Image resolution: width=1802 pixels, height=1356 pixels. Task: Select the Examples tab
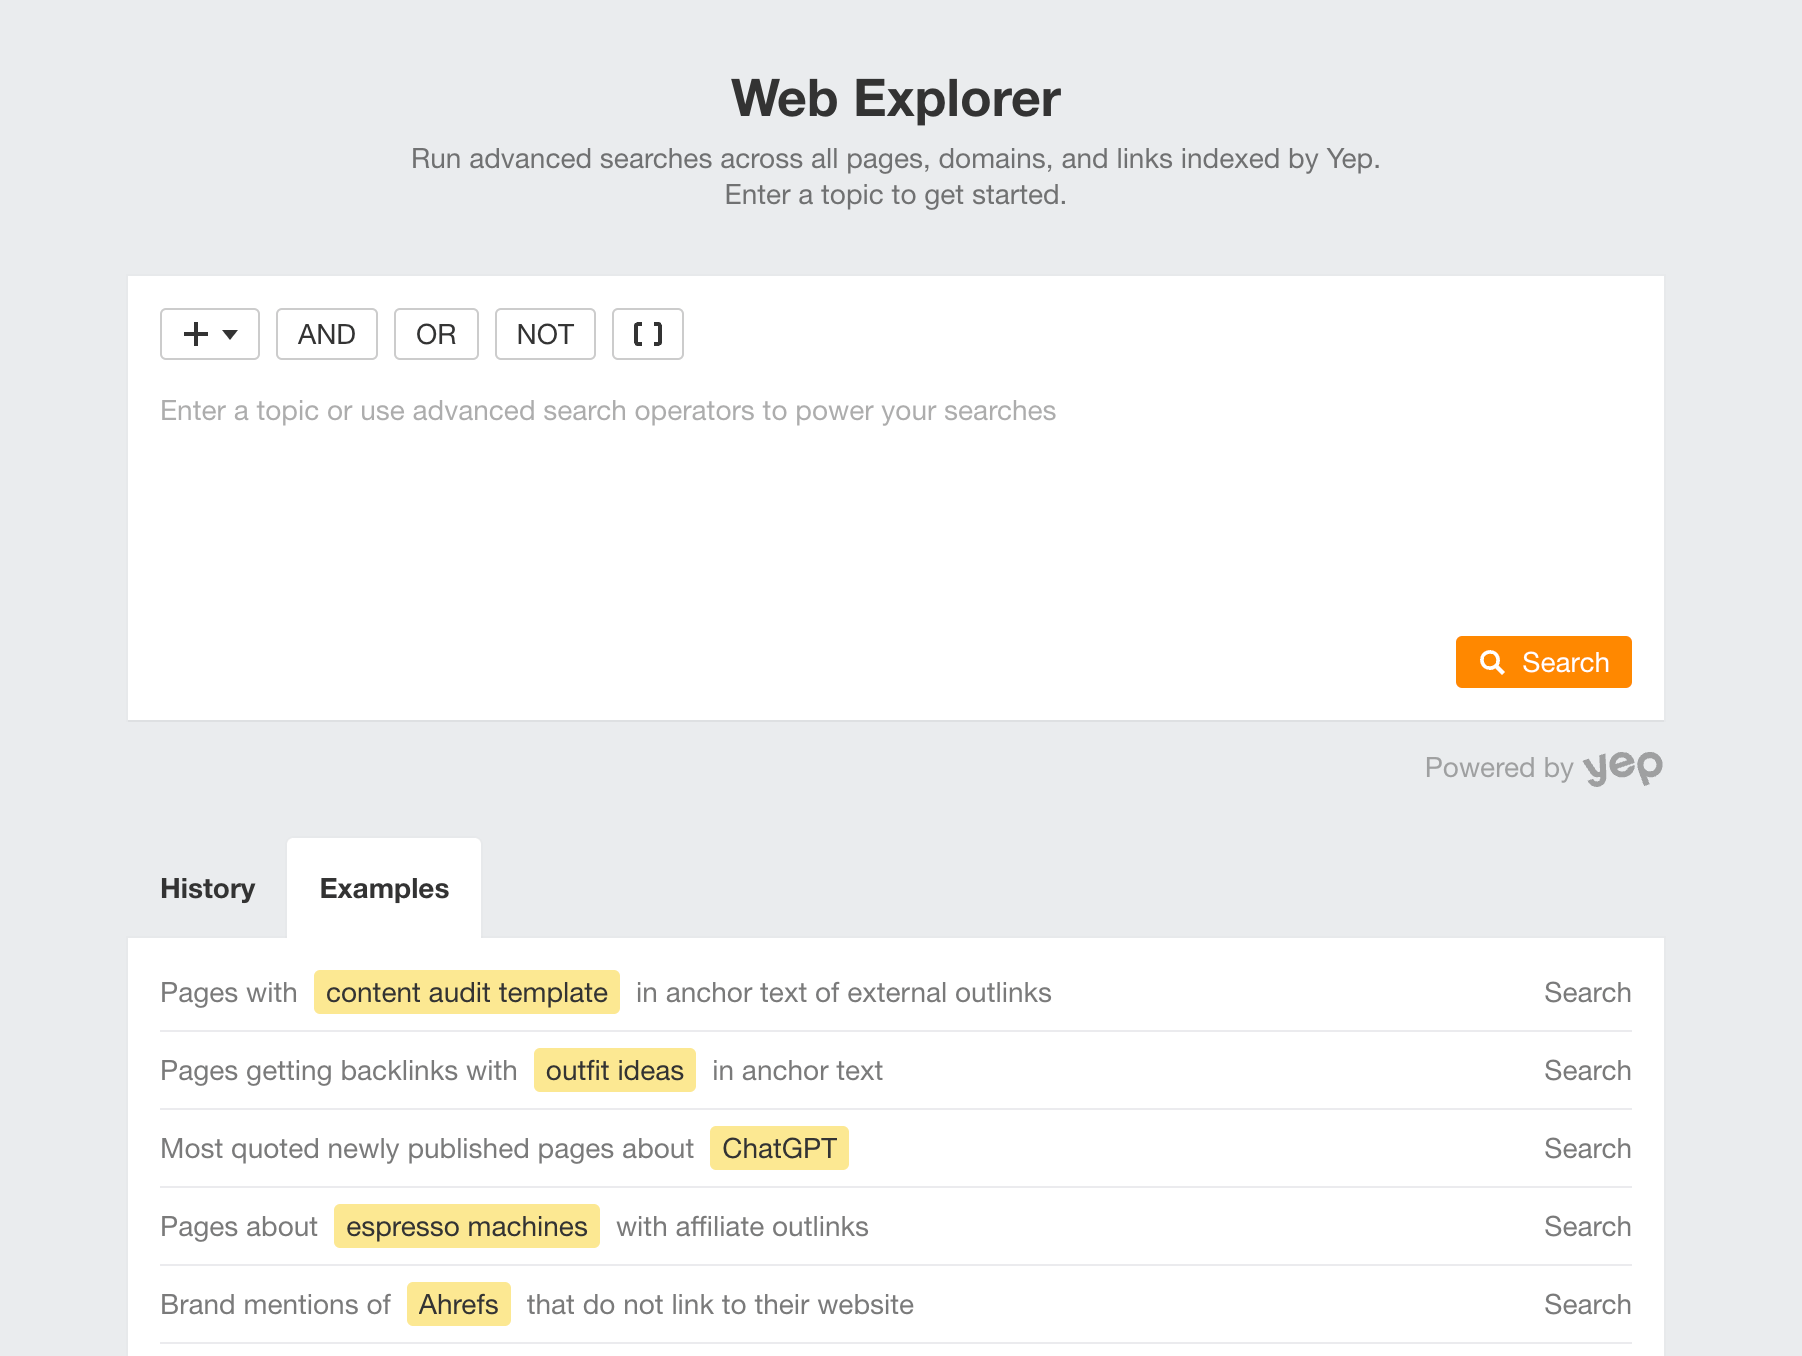[x=384, y=888]
